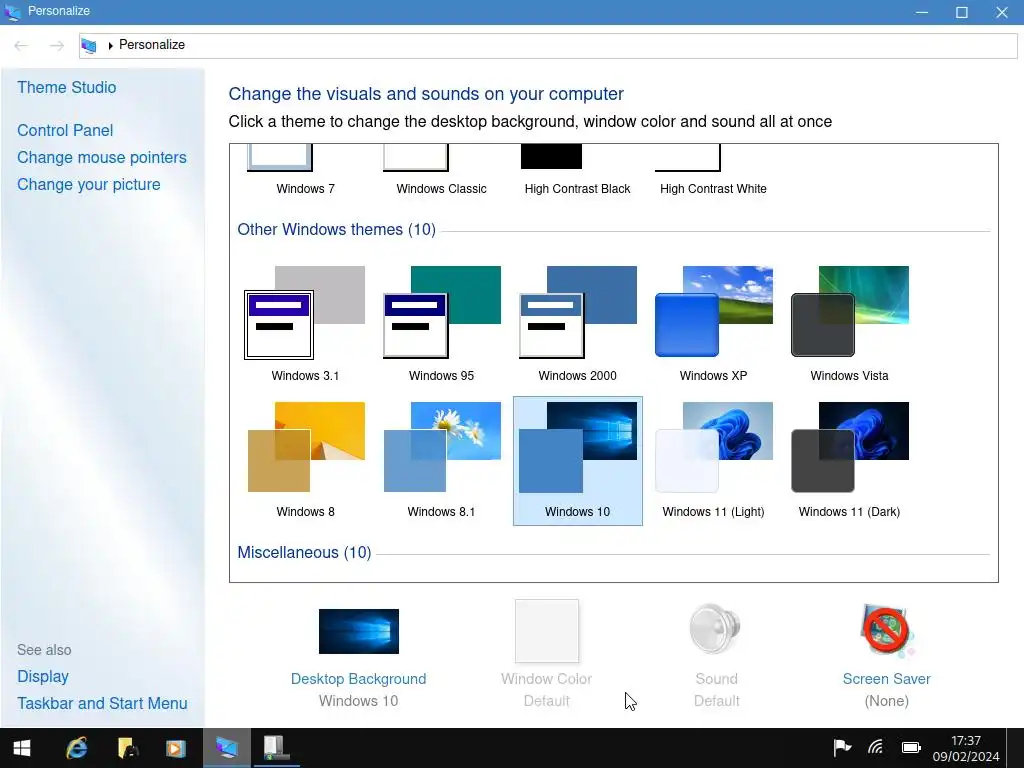The height and width of the screenshot is (768, 1024).
Task: Open the Control Panel link
Action: coord(65,131)
